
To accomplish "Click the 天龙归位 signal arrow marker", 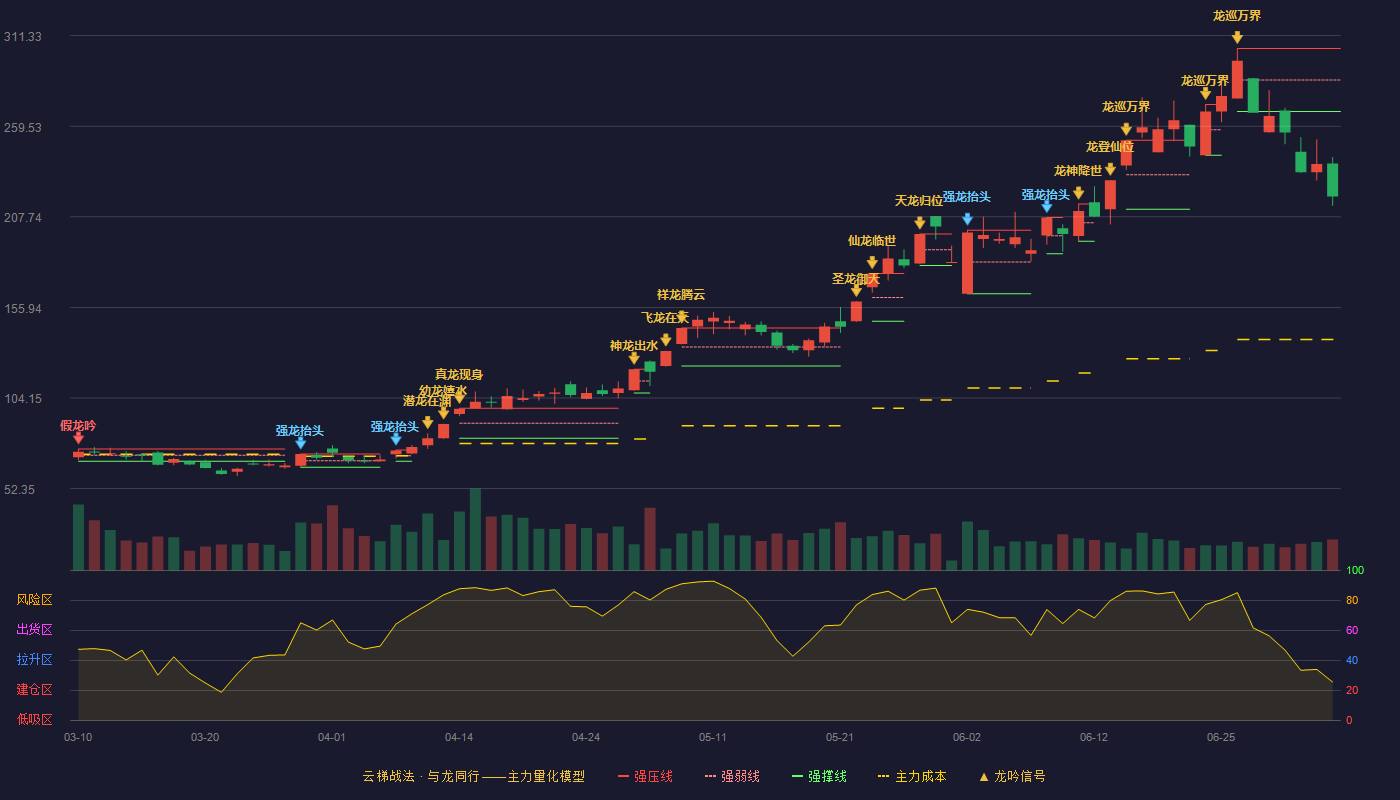I will (920, 223).
